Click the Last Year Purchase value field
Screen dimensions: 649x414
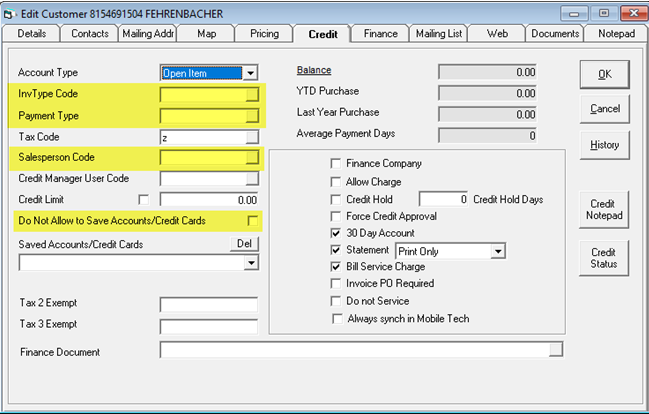[x=488, y=115]
